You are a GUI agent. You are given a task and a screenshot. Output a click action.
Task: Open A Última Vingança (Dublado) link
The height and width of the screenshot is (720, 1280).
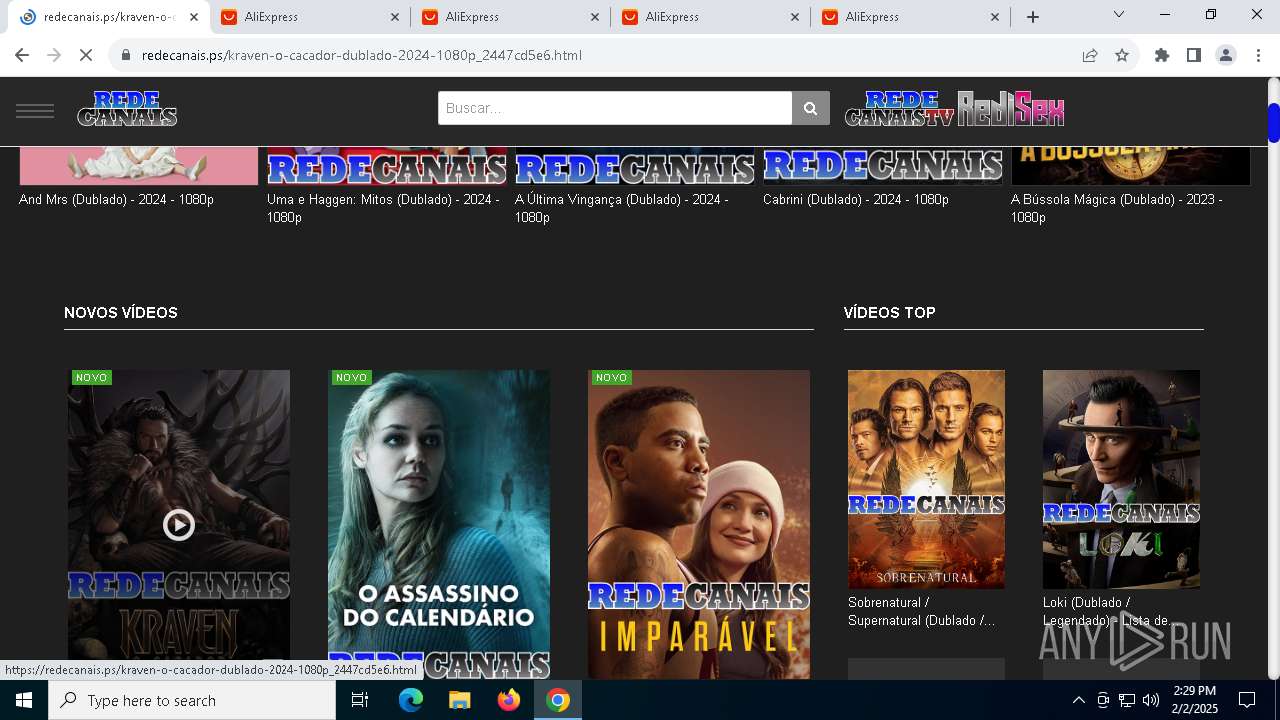(622, 208)
